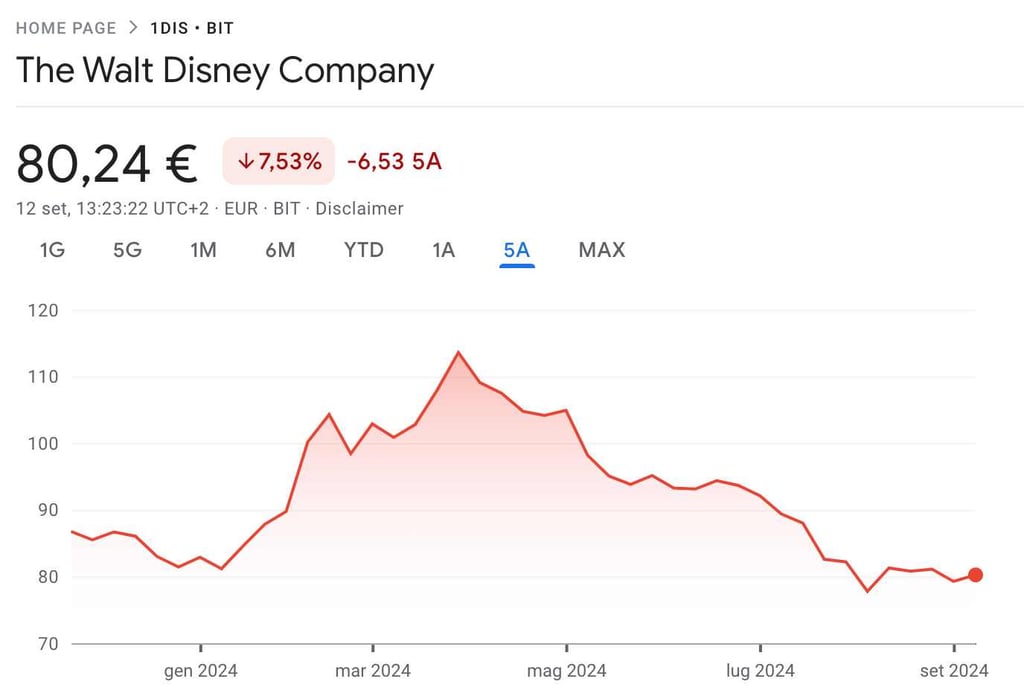Select the 6M chart period
The image size is (1024, 700).
(281, 250)
